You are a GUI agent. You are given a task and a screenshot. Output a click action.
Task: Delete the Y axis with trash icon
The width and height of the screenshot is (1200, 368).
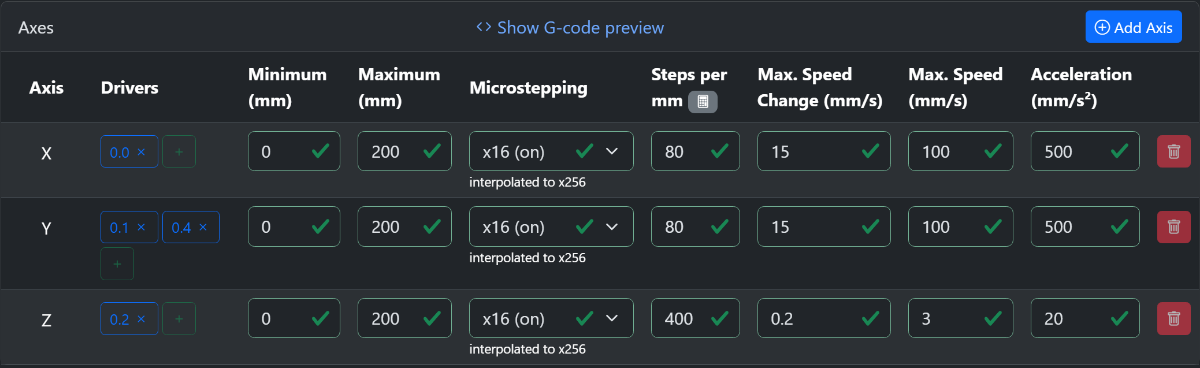[x=1173, y=227]
